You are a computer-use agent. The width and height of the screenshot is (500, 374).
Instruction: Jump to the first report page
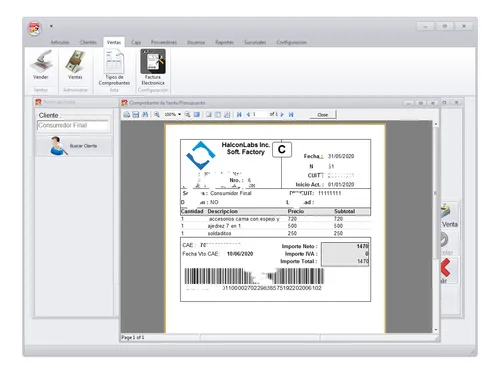point(239,115)
